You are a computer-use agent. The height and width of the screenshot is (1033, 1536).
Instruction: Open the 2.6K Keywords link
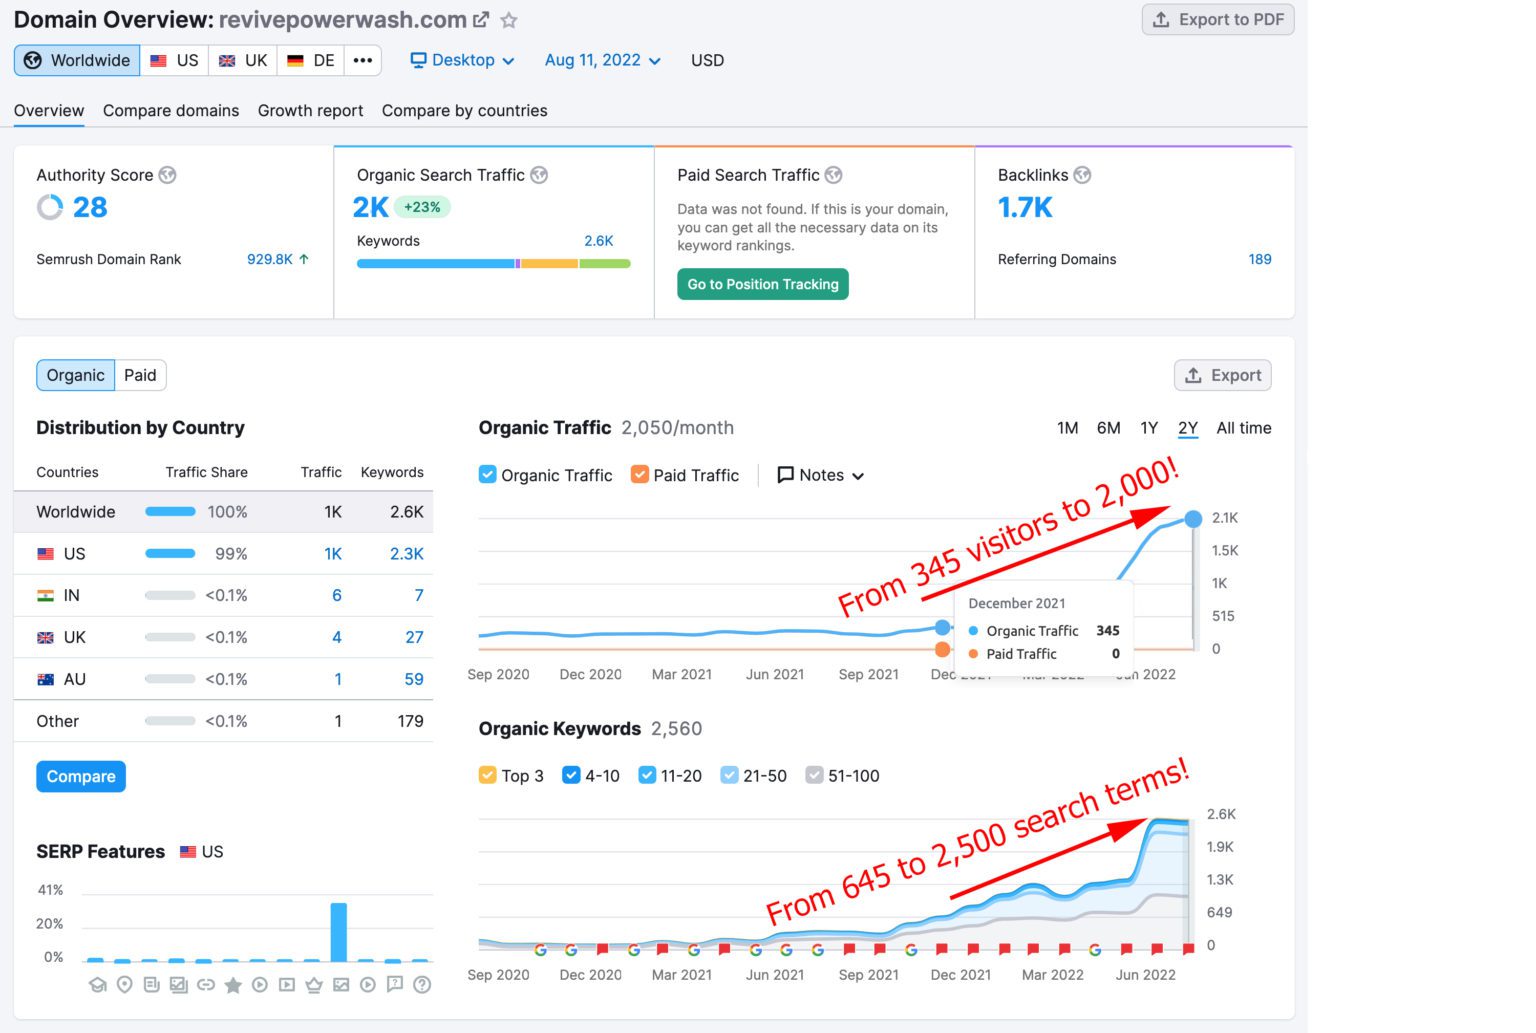(x=599, y=241)
